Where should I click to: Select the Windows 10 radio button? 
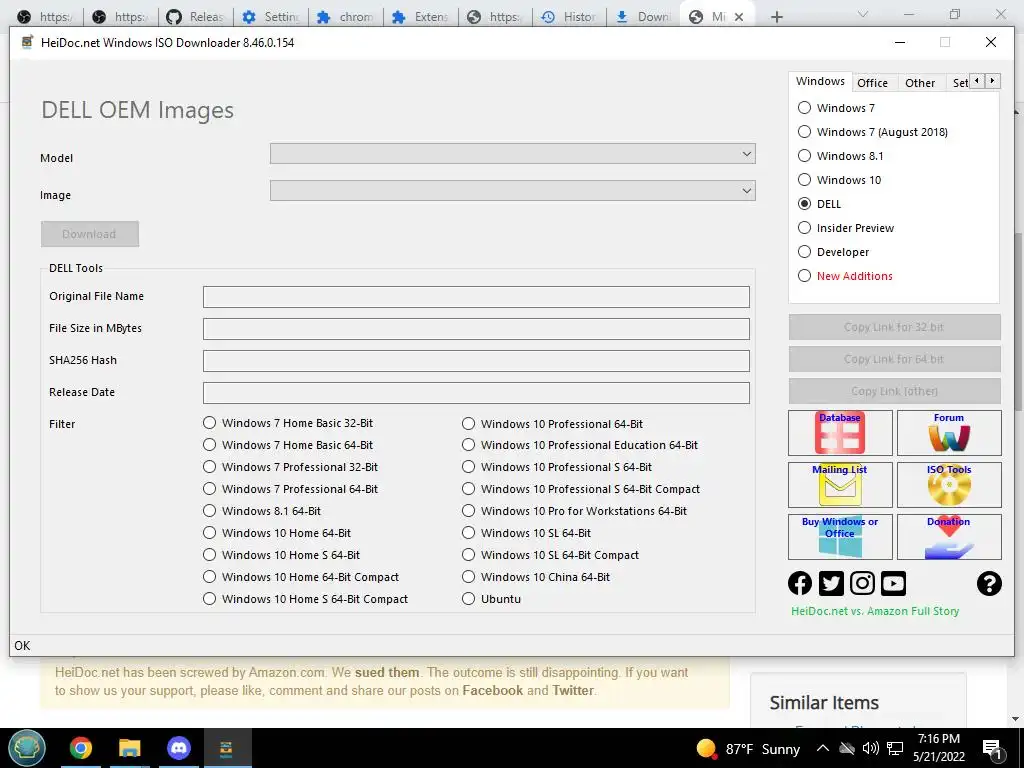coord(805,180)
